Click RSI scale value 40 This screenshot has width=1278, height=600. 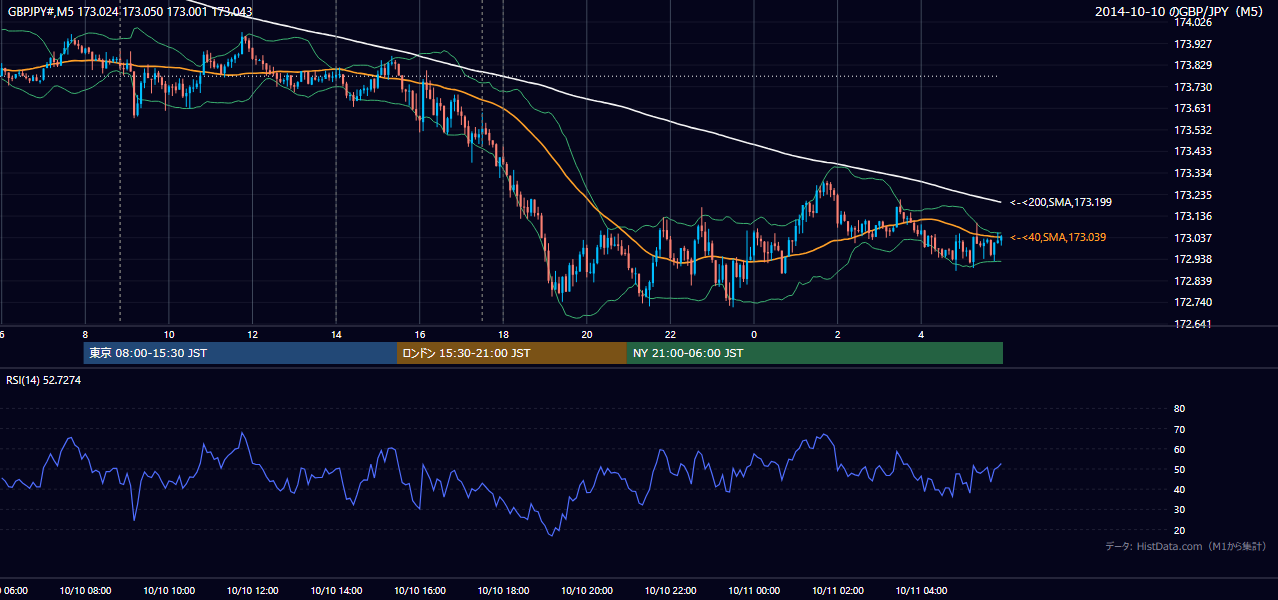coord(1179,490)
